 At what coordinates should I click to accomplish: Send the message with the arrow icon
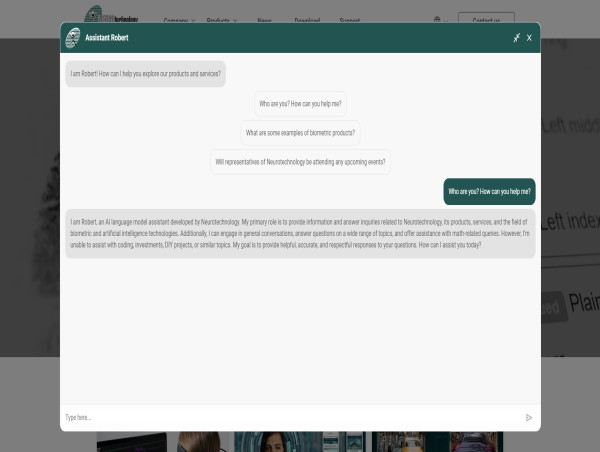[528, 417]
